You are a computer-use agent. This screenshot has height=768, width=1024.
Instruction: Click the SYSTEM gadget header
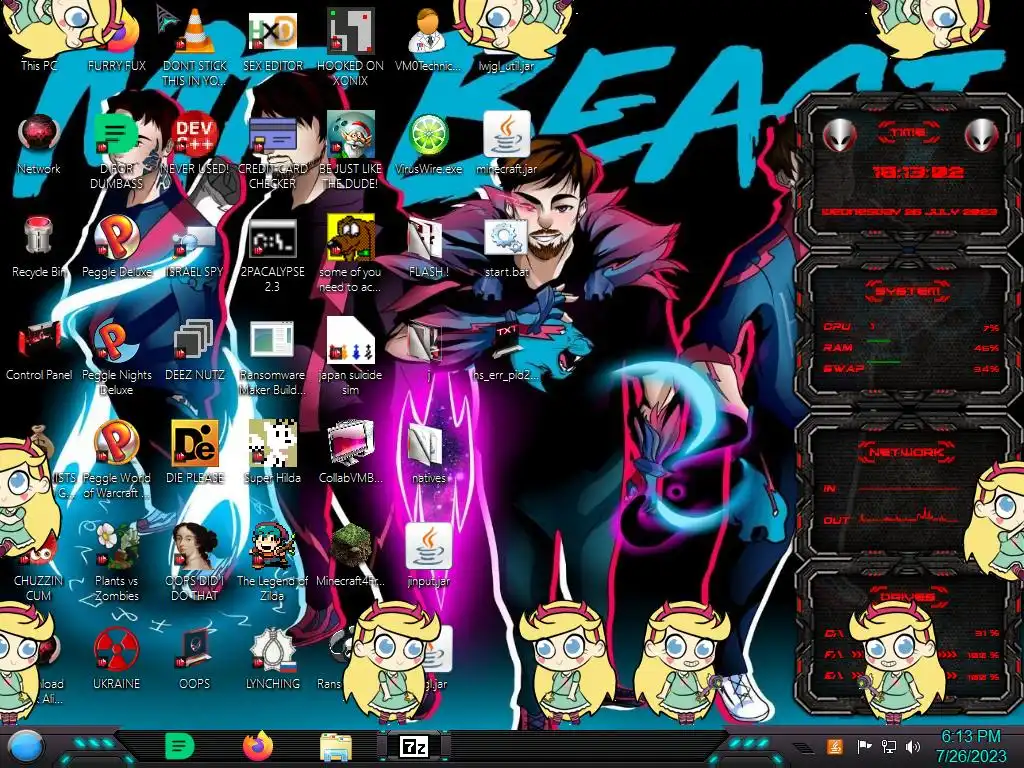(908, 291)
